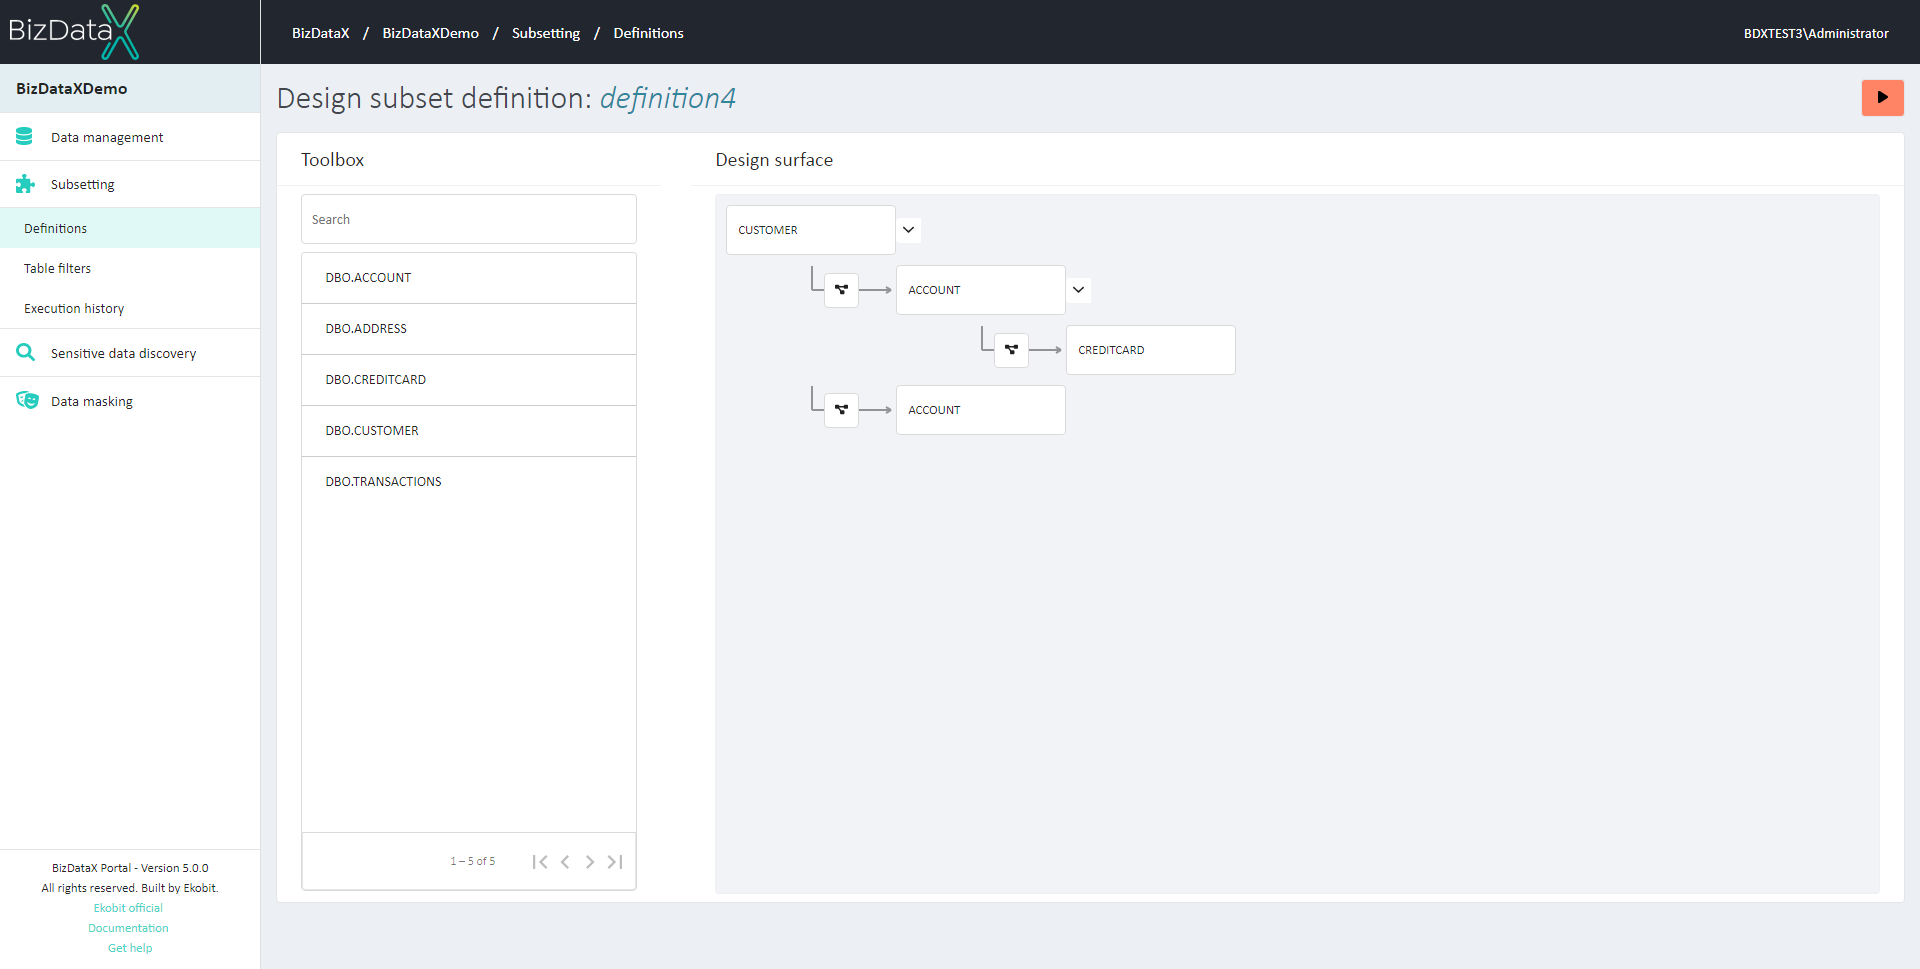
Task: Select the ACCOUNT node without chevron
Action: 981,410
